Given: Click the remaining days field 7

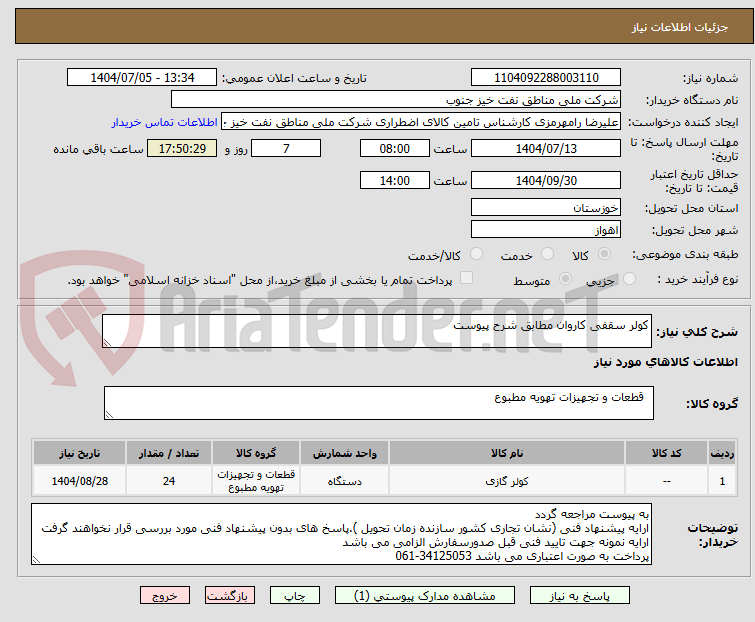Looking at the screenshot, I should click(x=286, y=148).
